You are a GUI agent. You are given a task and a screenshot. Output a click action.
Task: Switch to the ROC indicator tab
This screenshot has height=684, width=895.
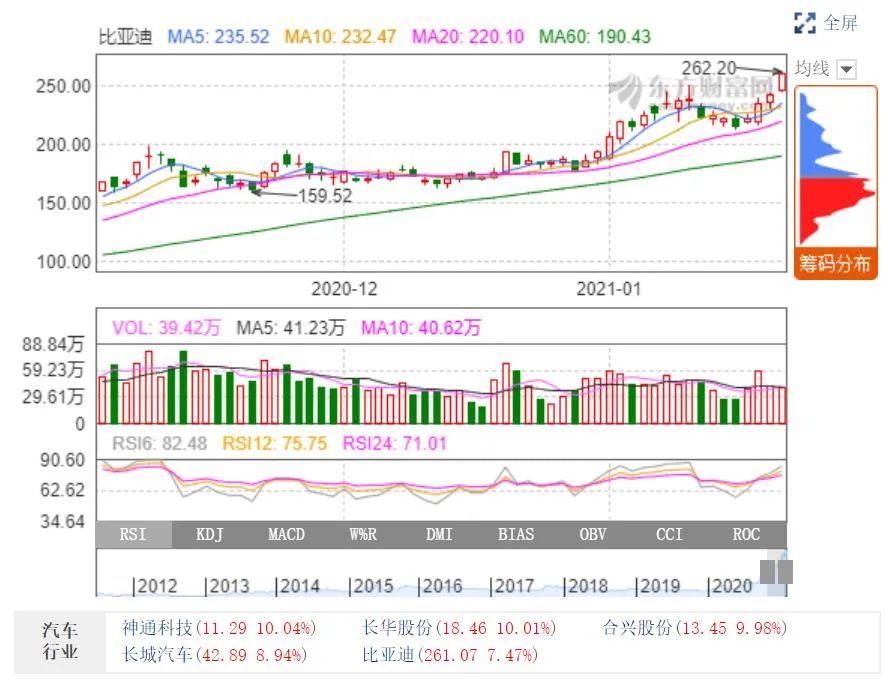tap(746, 534)
